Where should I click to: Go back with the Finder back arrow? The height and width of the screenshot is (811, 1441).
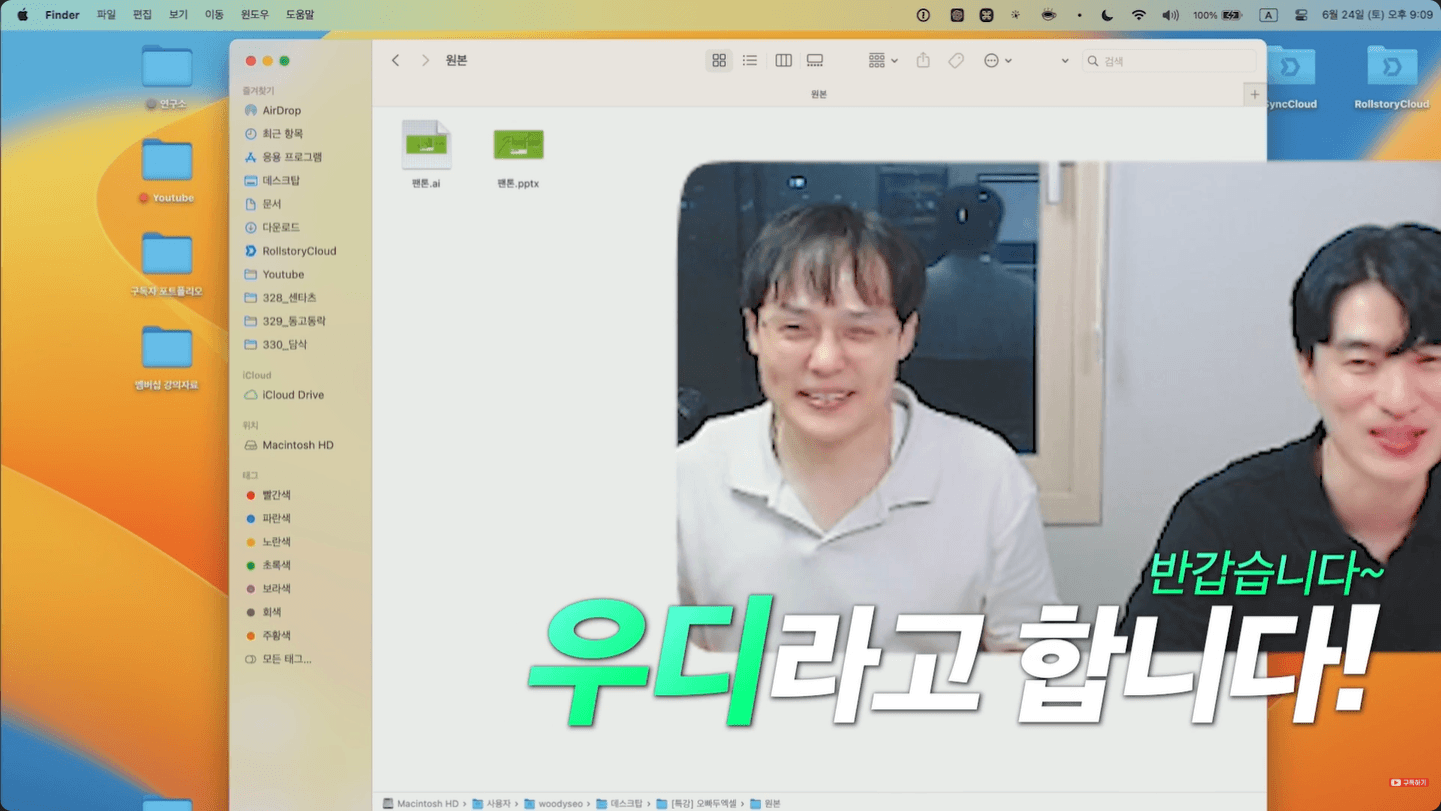pyautogui.click(x=396, y=61)
